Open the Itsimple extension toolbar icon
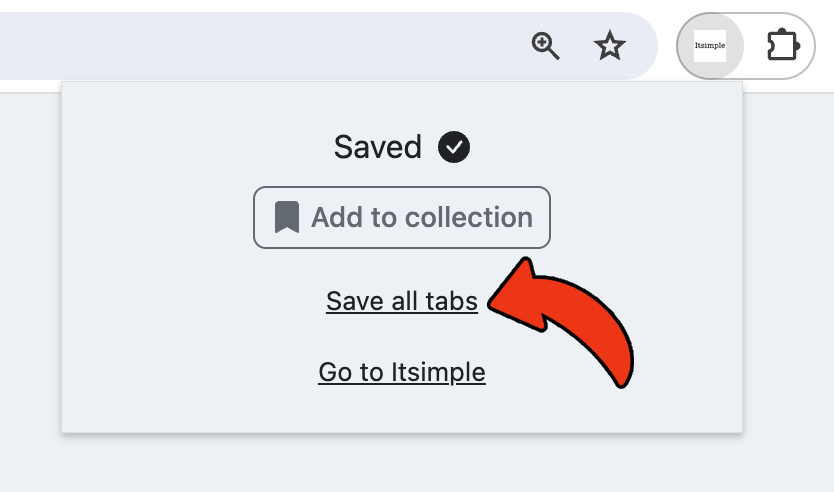Image resolution: width=834 pixels, height=492 pixels. (710, 46)
